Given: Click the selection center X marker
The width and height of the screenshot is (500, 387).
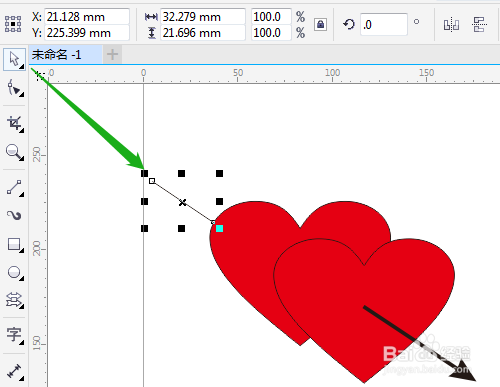Looking at the screenshot, I should pos(182,202).
